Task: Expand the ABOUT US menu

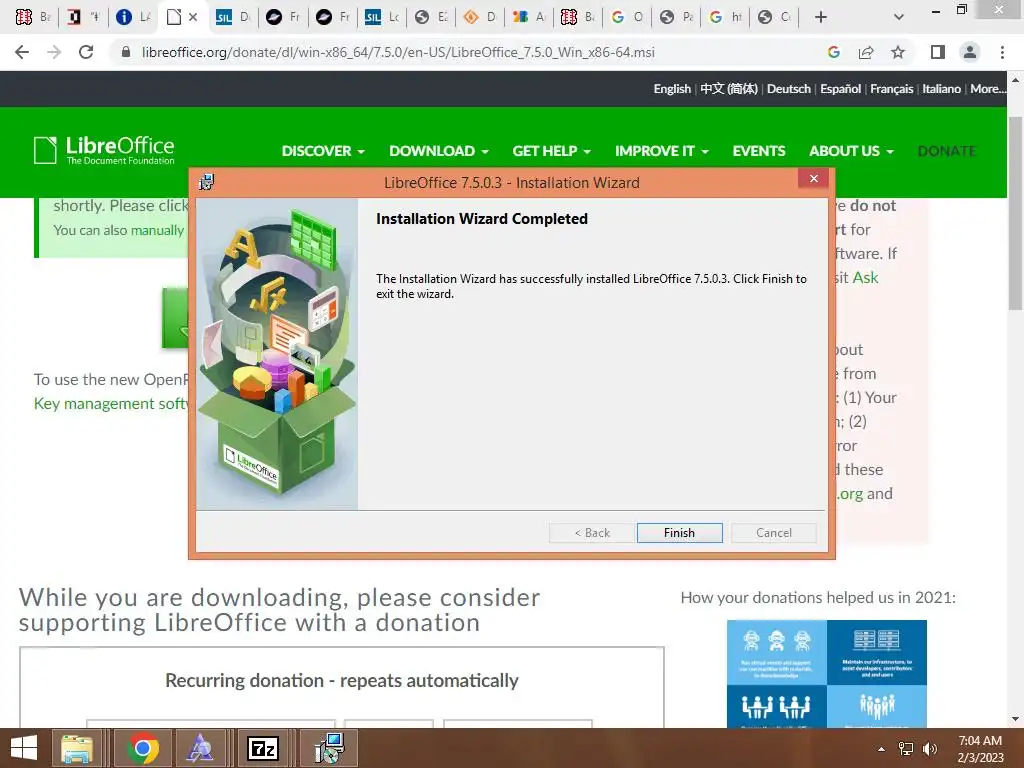Action: click(x=851, y=151)
